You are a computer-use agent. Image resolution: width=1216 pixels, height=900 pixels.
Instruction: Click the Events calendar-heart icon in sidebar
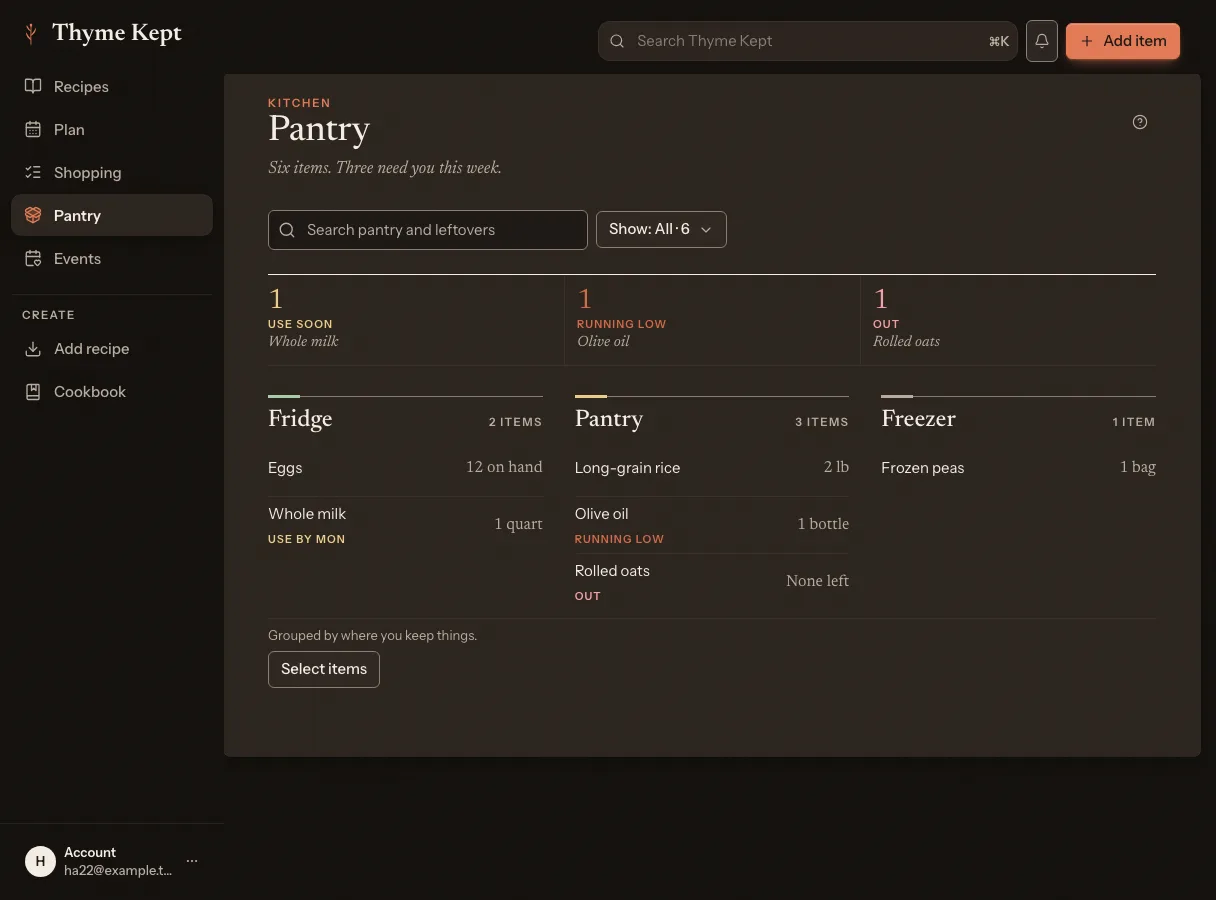point(33,258)
